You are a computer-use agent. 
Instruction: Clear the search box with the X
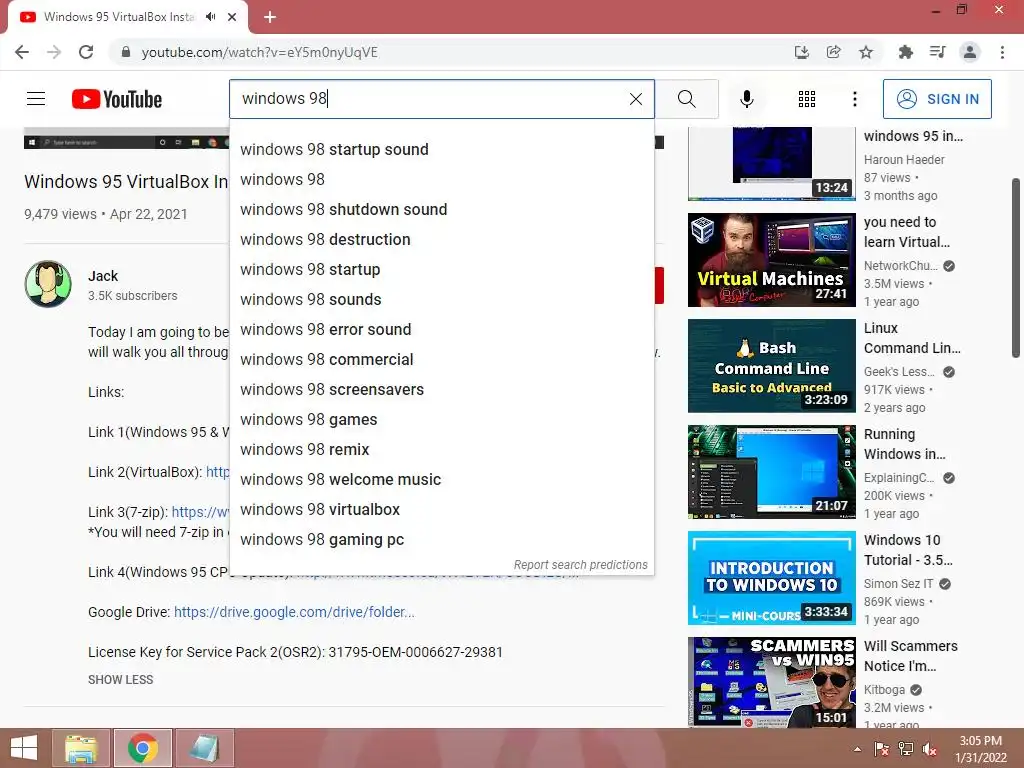[x=635, y=99]
